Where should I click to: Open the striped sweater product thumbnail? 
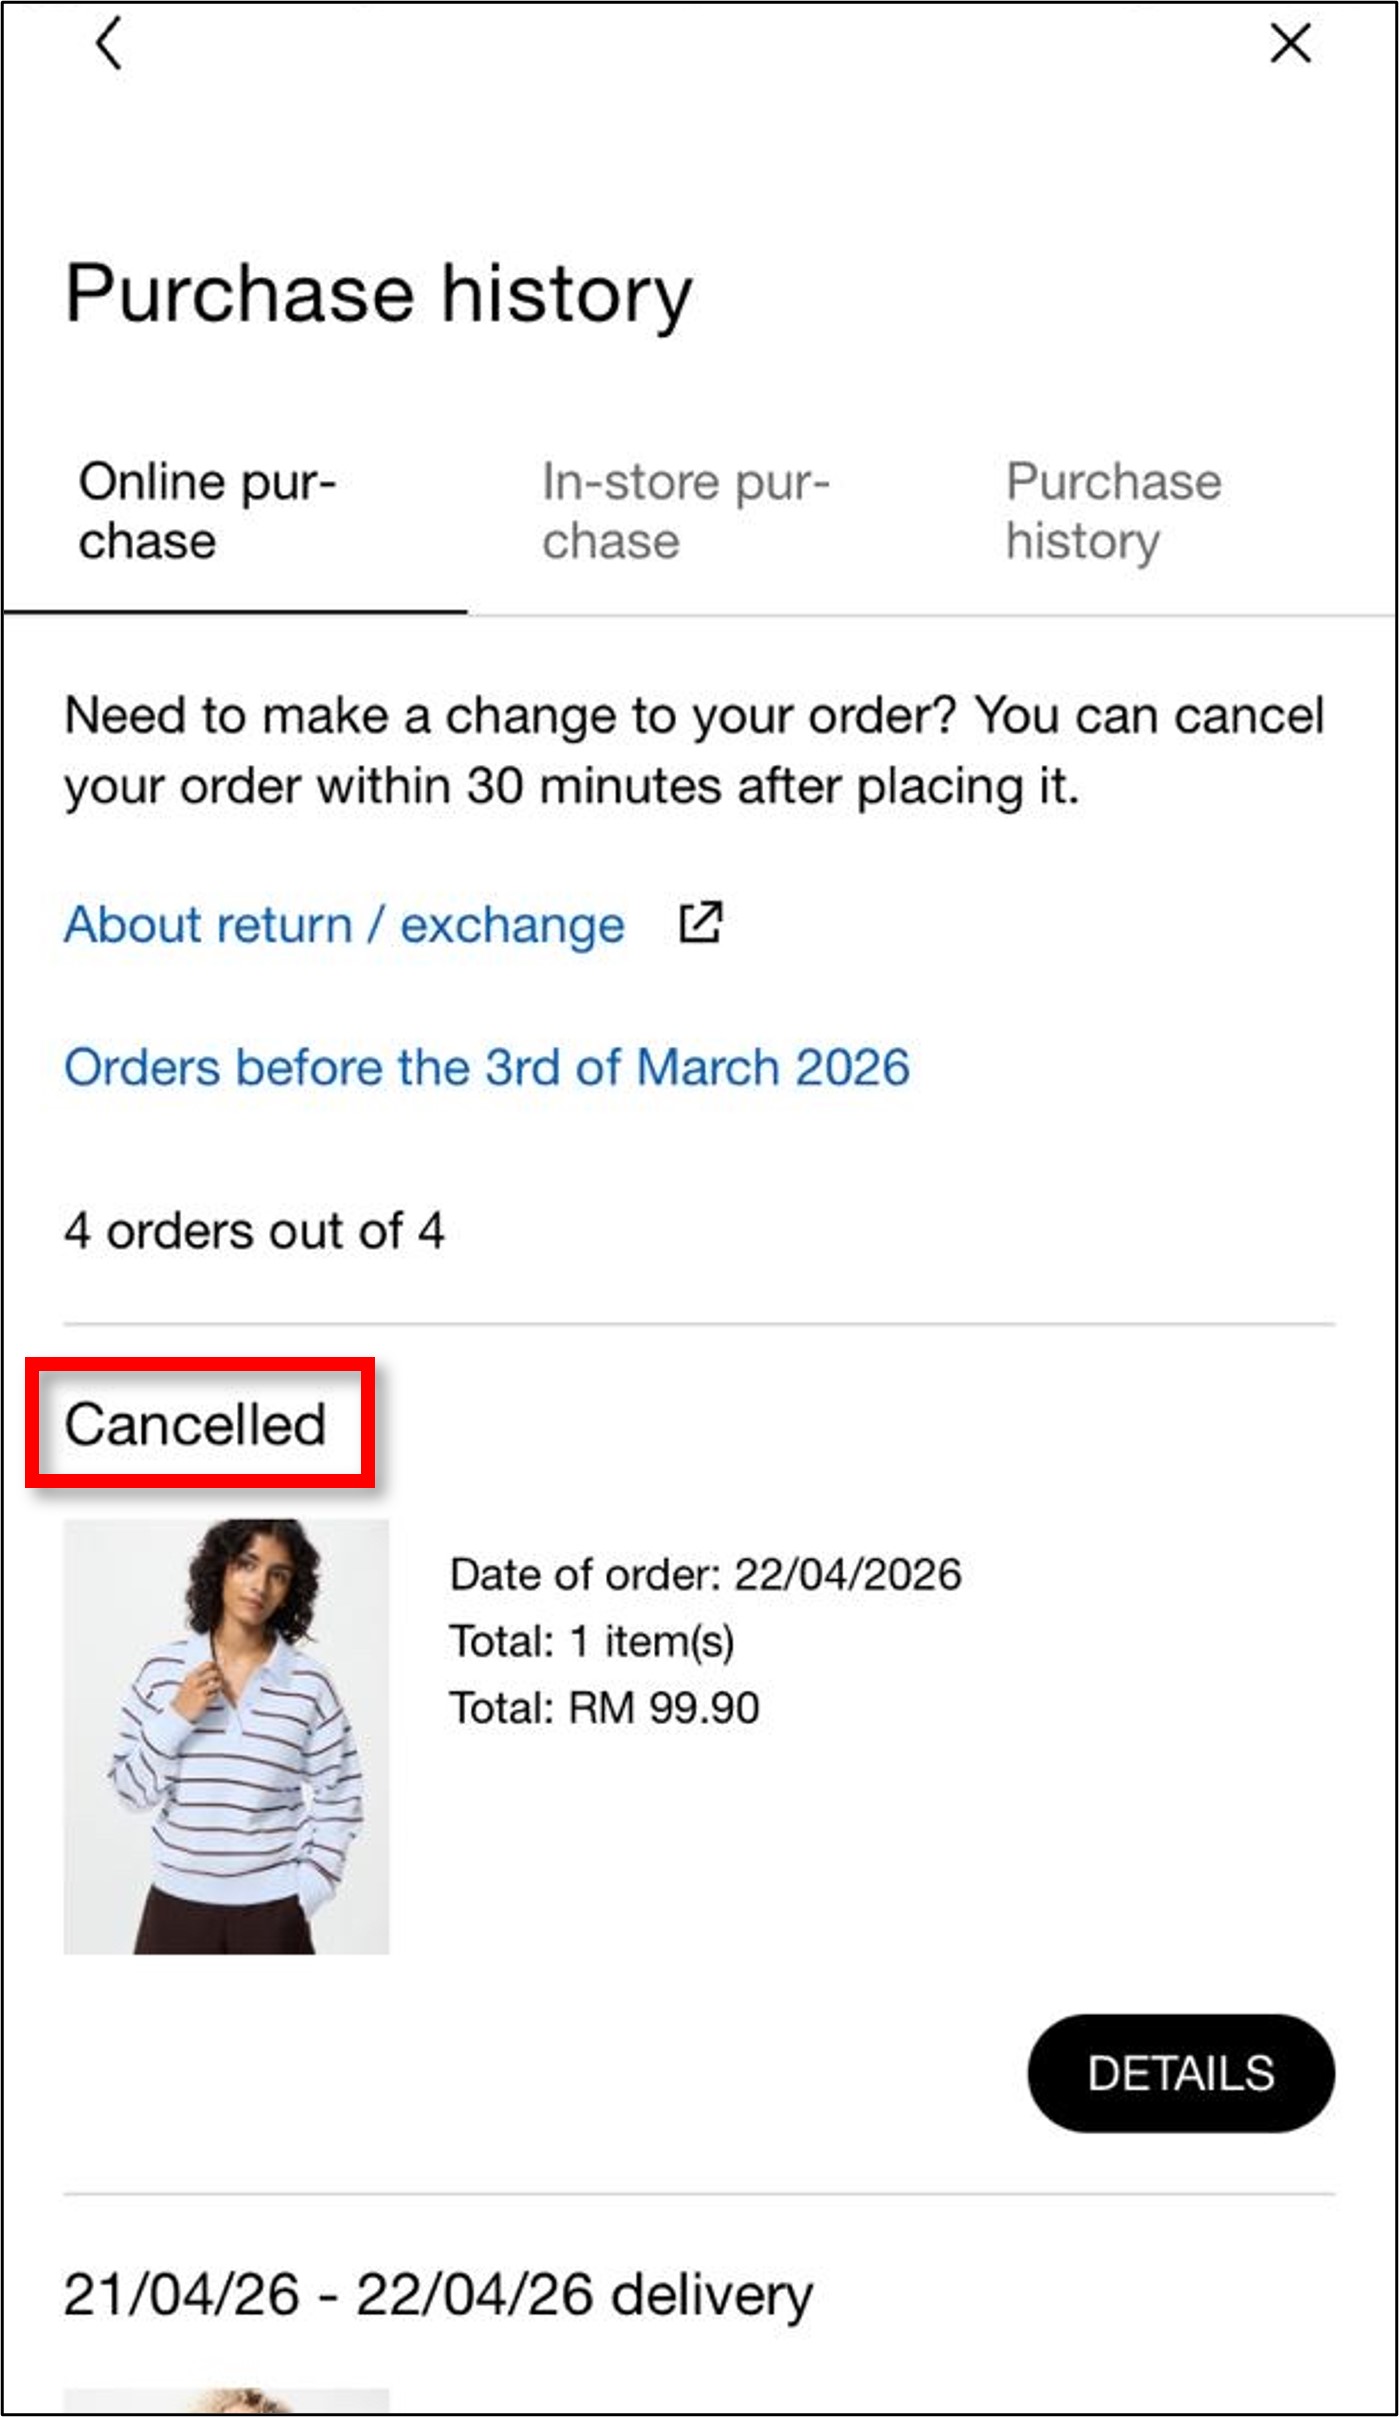pyautogui.click(x=226, y=1736)
